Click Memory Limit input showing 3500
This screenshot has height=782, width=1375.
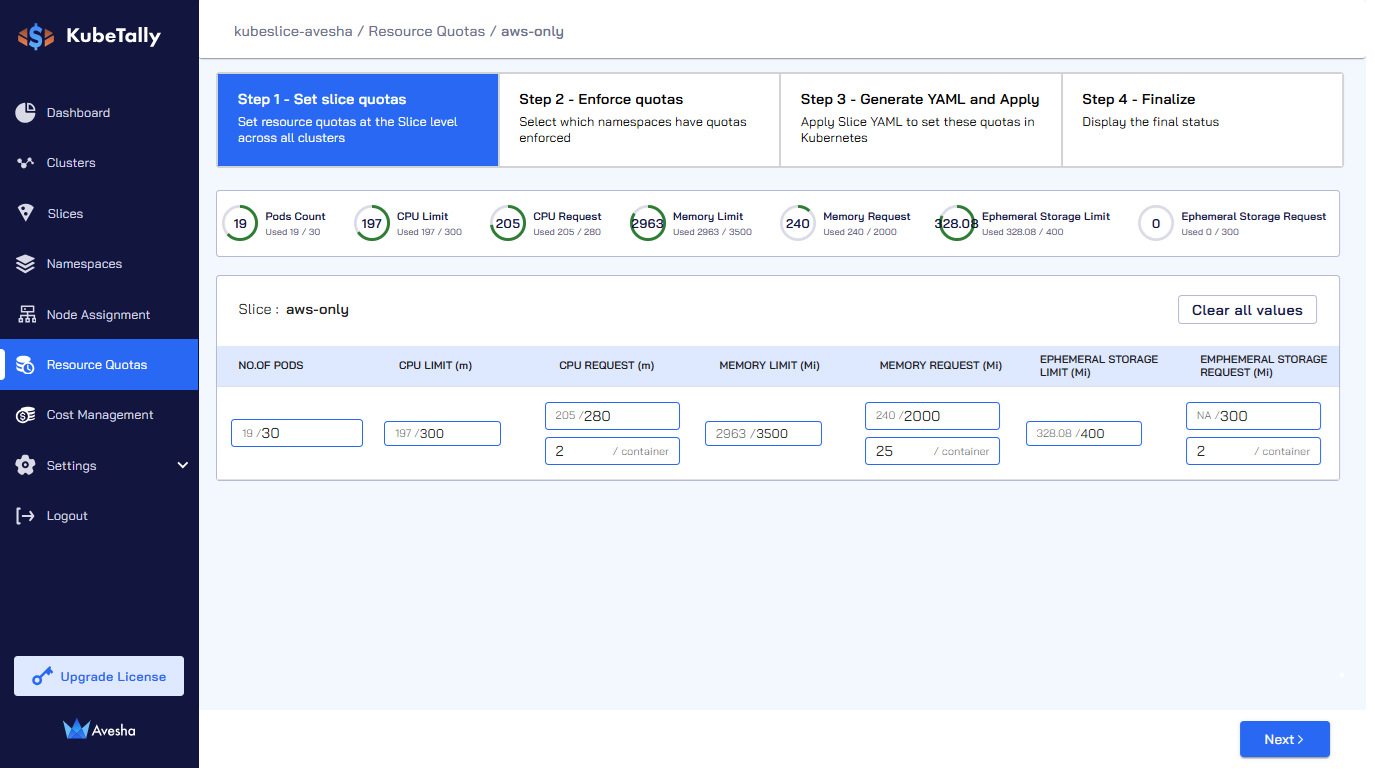763,433
